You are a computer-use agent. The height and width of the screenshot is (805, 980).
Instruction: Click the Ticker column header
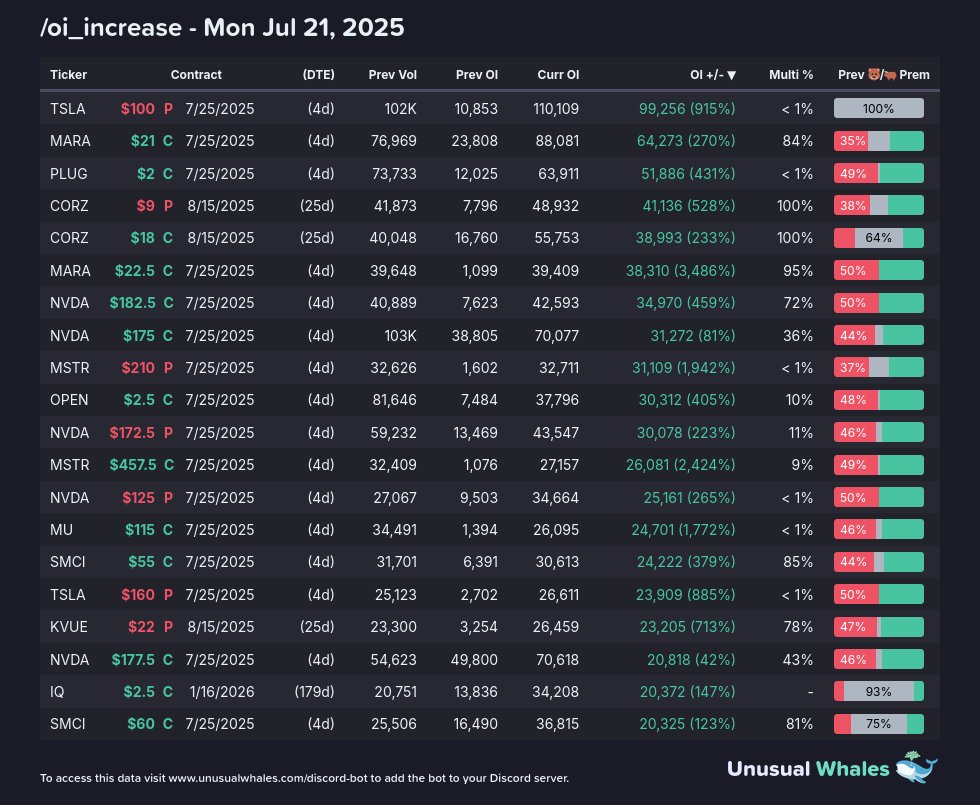click(x=68, y=74)
